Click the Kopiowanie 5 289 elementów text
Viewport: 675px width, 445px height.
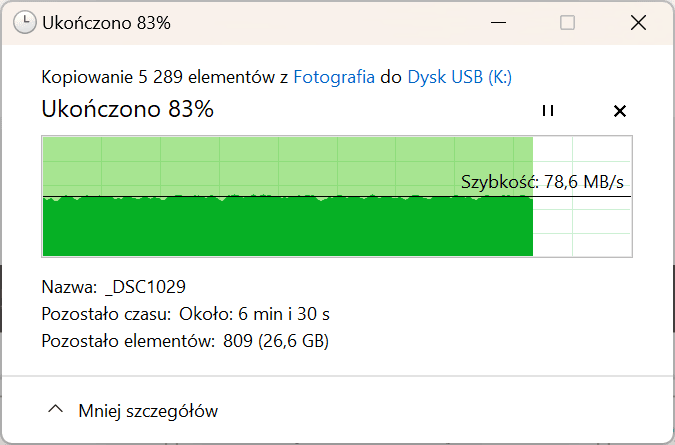(160, 77)
